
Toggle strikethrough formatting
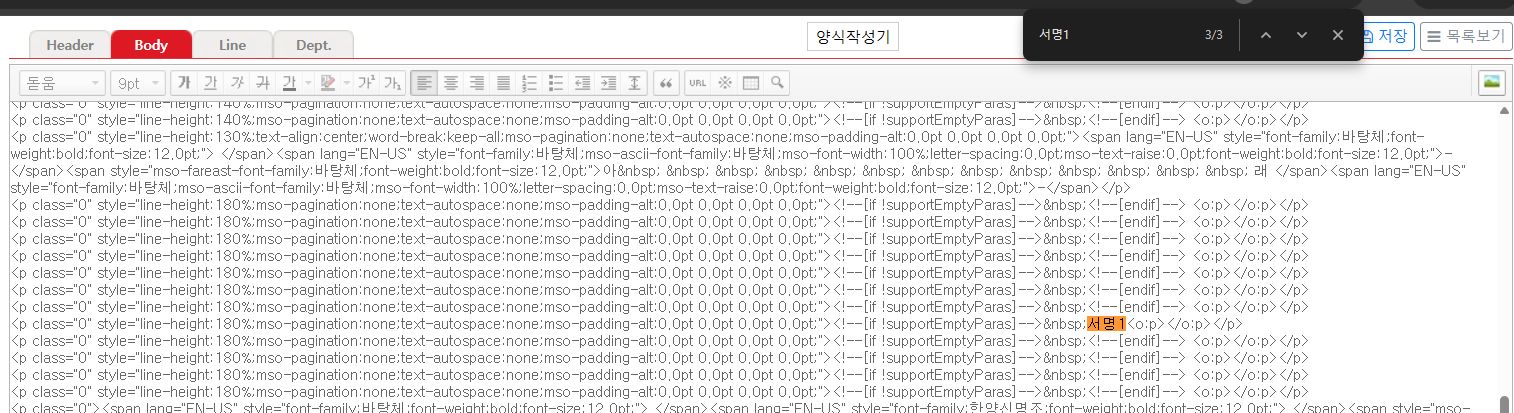click(x=263, y=82)
